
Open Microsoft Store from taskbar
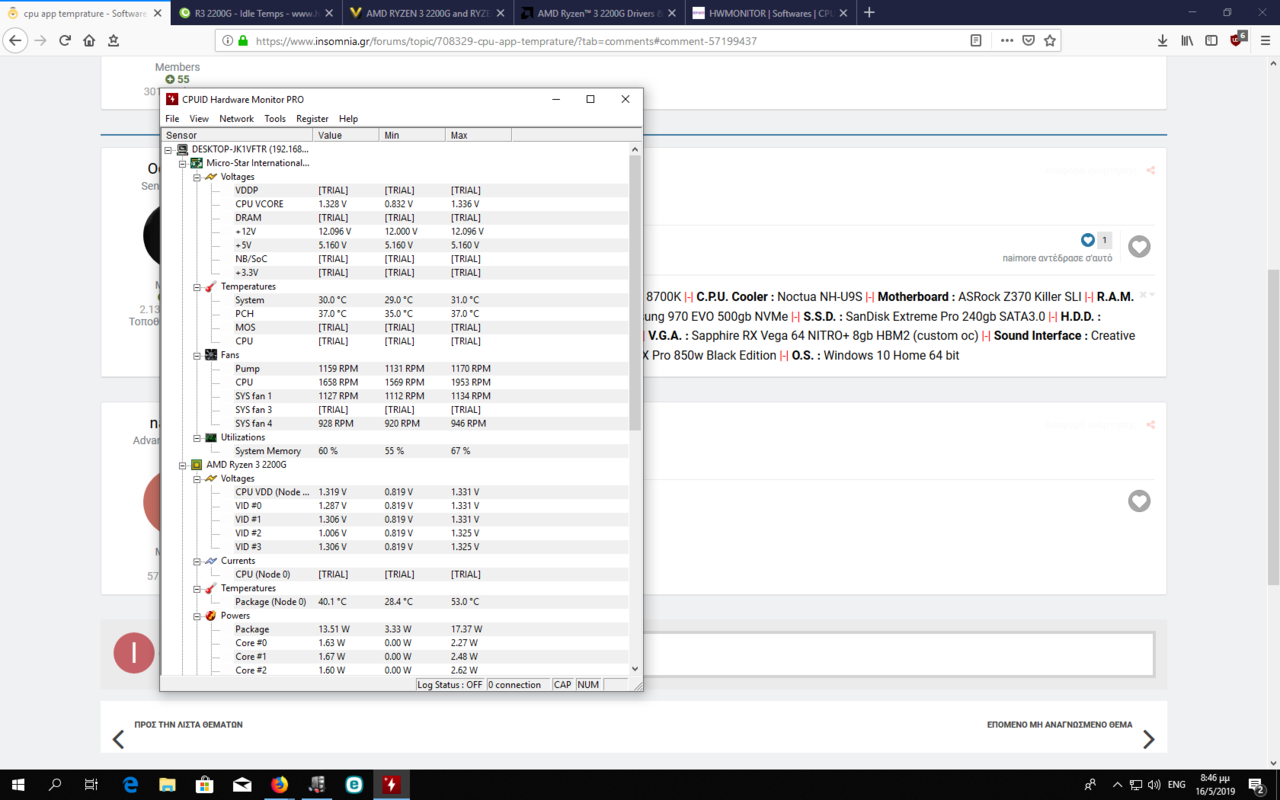pos(204,785)
